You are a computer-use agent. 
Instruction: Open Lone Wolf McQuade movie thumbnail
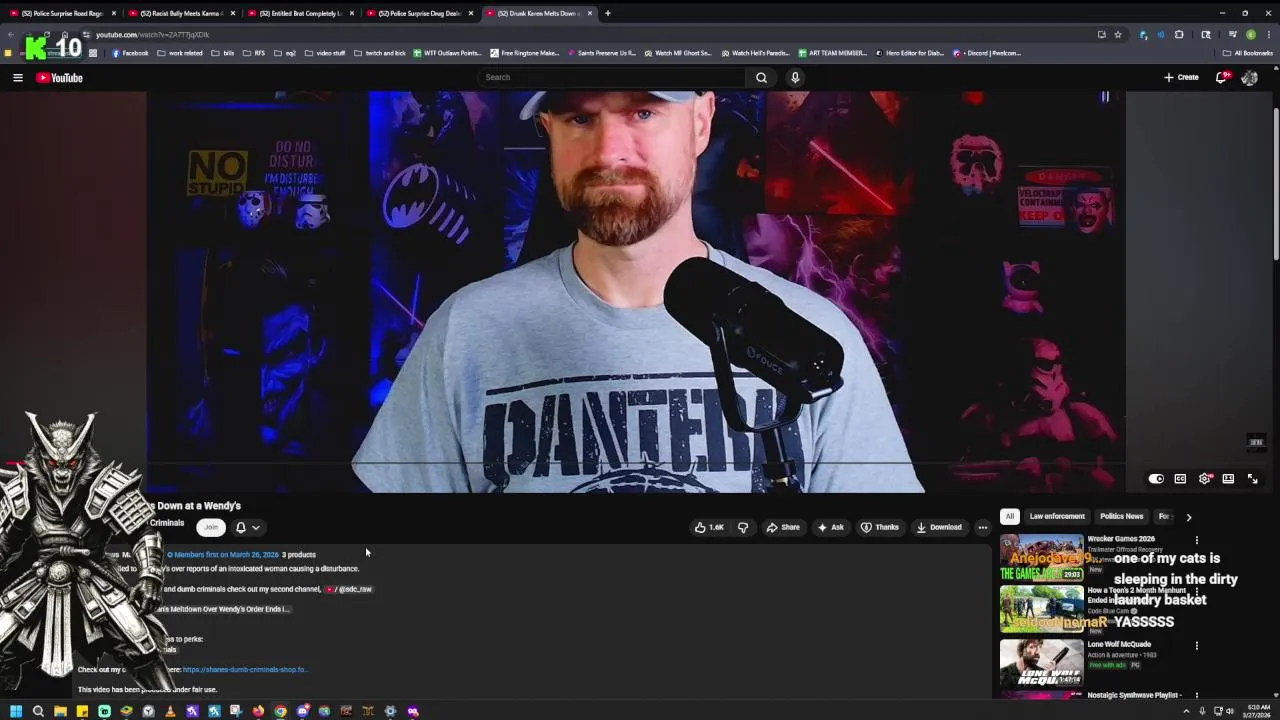coord(1041,661)
